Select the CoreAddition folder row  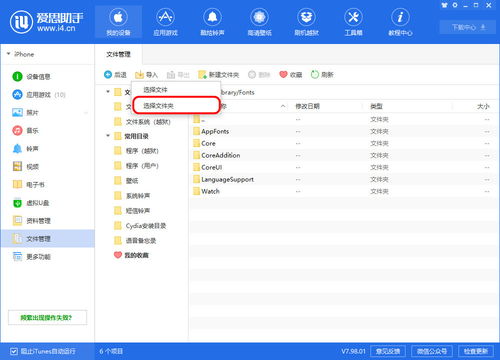tap(342, 155)
